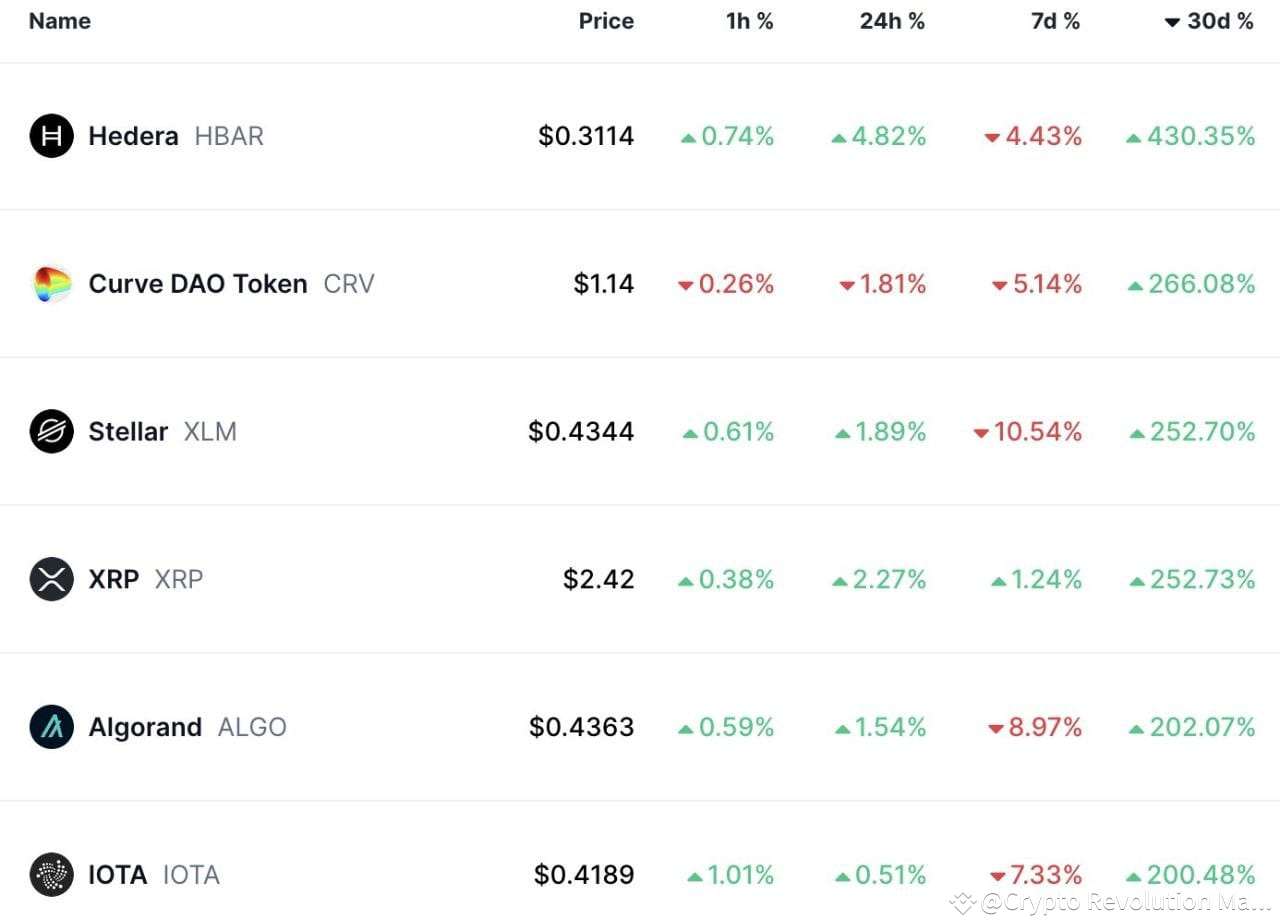
Task: Sort the table by 24h % column
Action: (892, 20)
